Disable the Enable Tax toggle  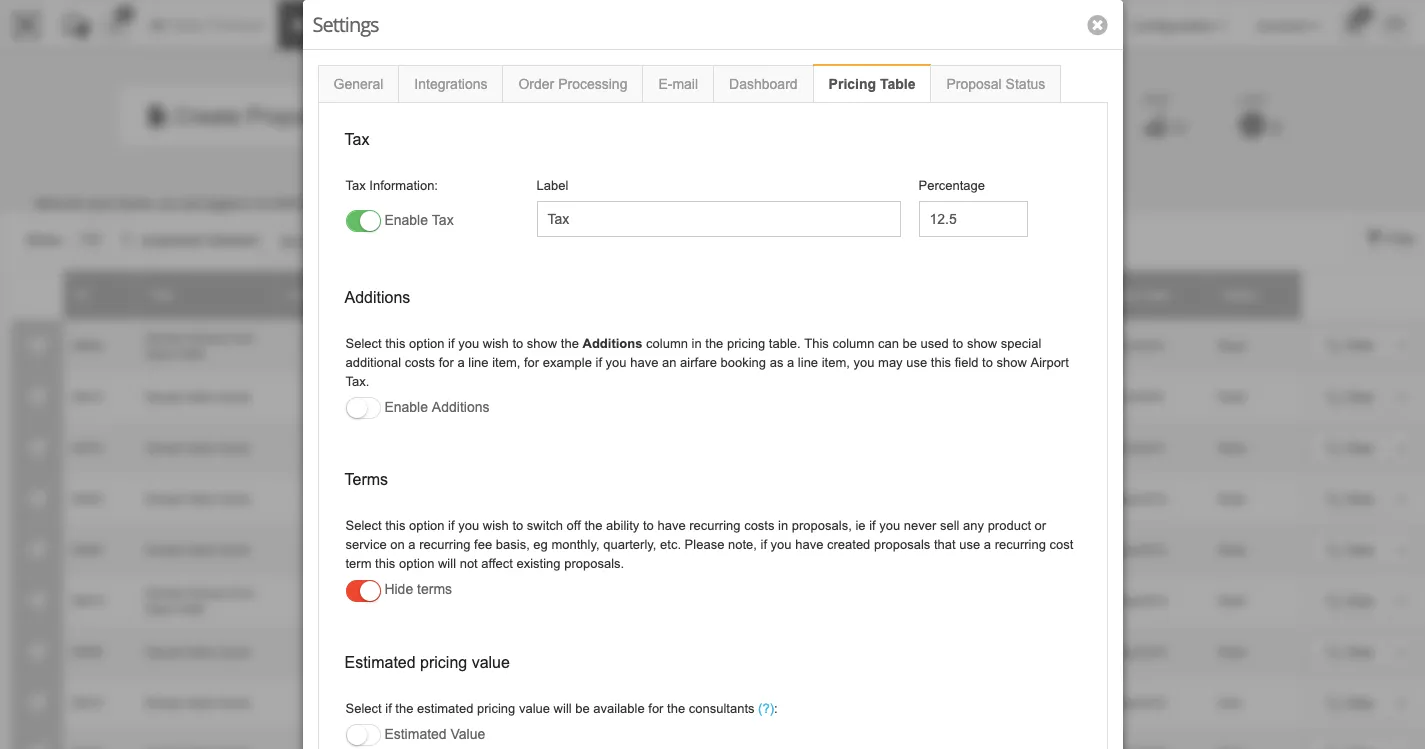point(363,220)
